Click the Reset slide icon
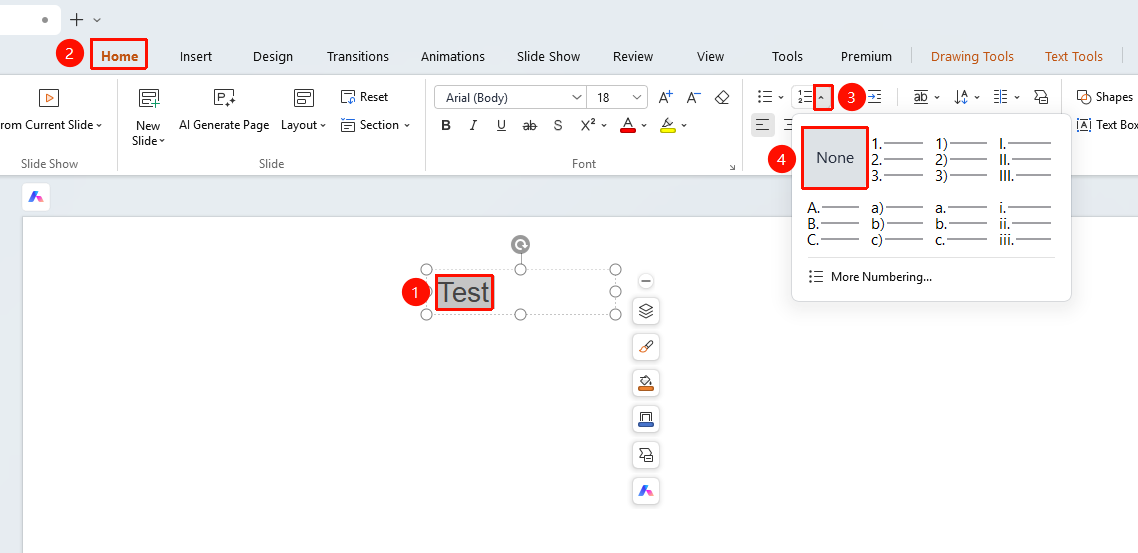 coord(364,97)
